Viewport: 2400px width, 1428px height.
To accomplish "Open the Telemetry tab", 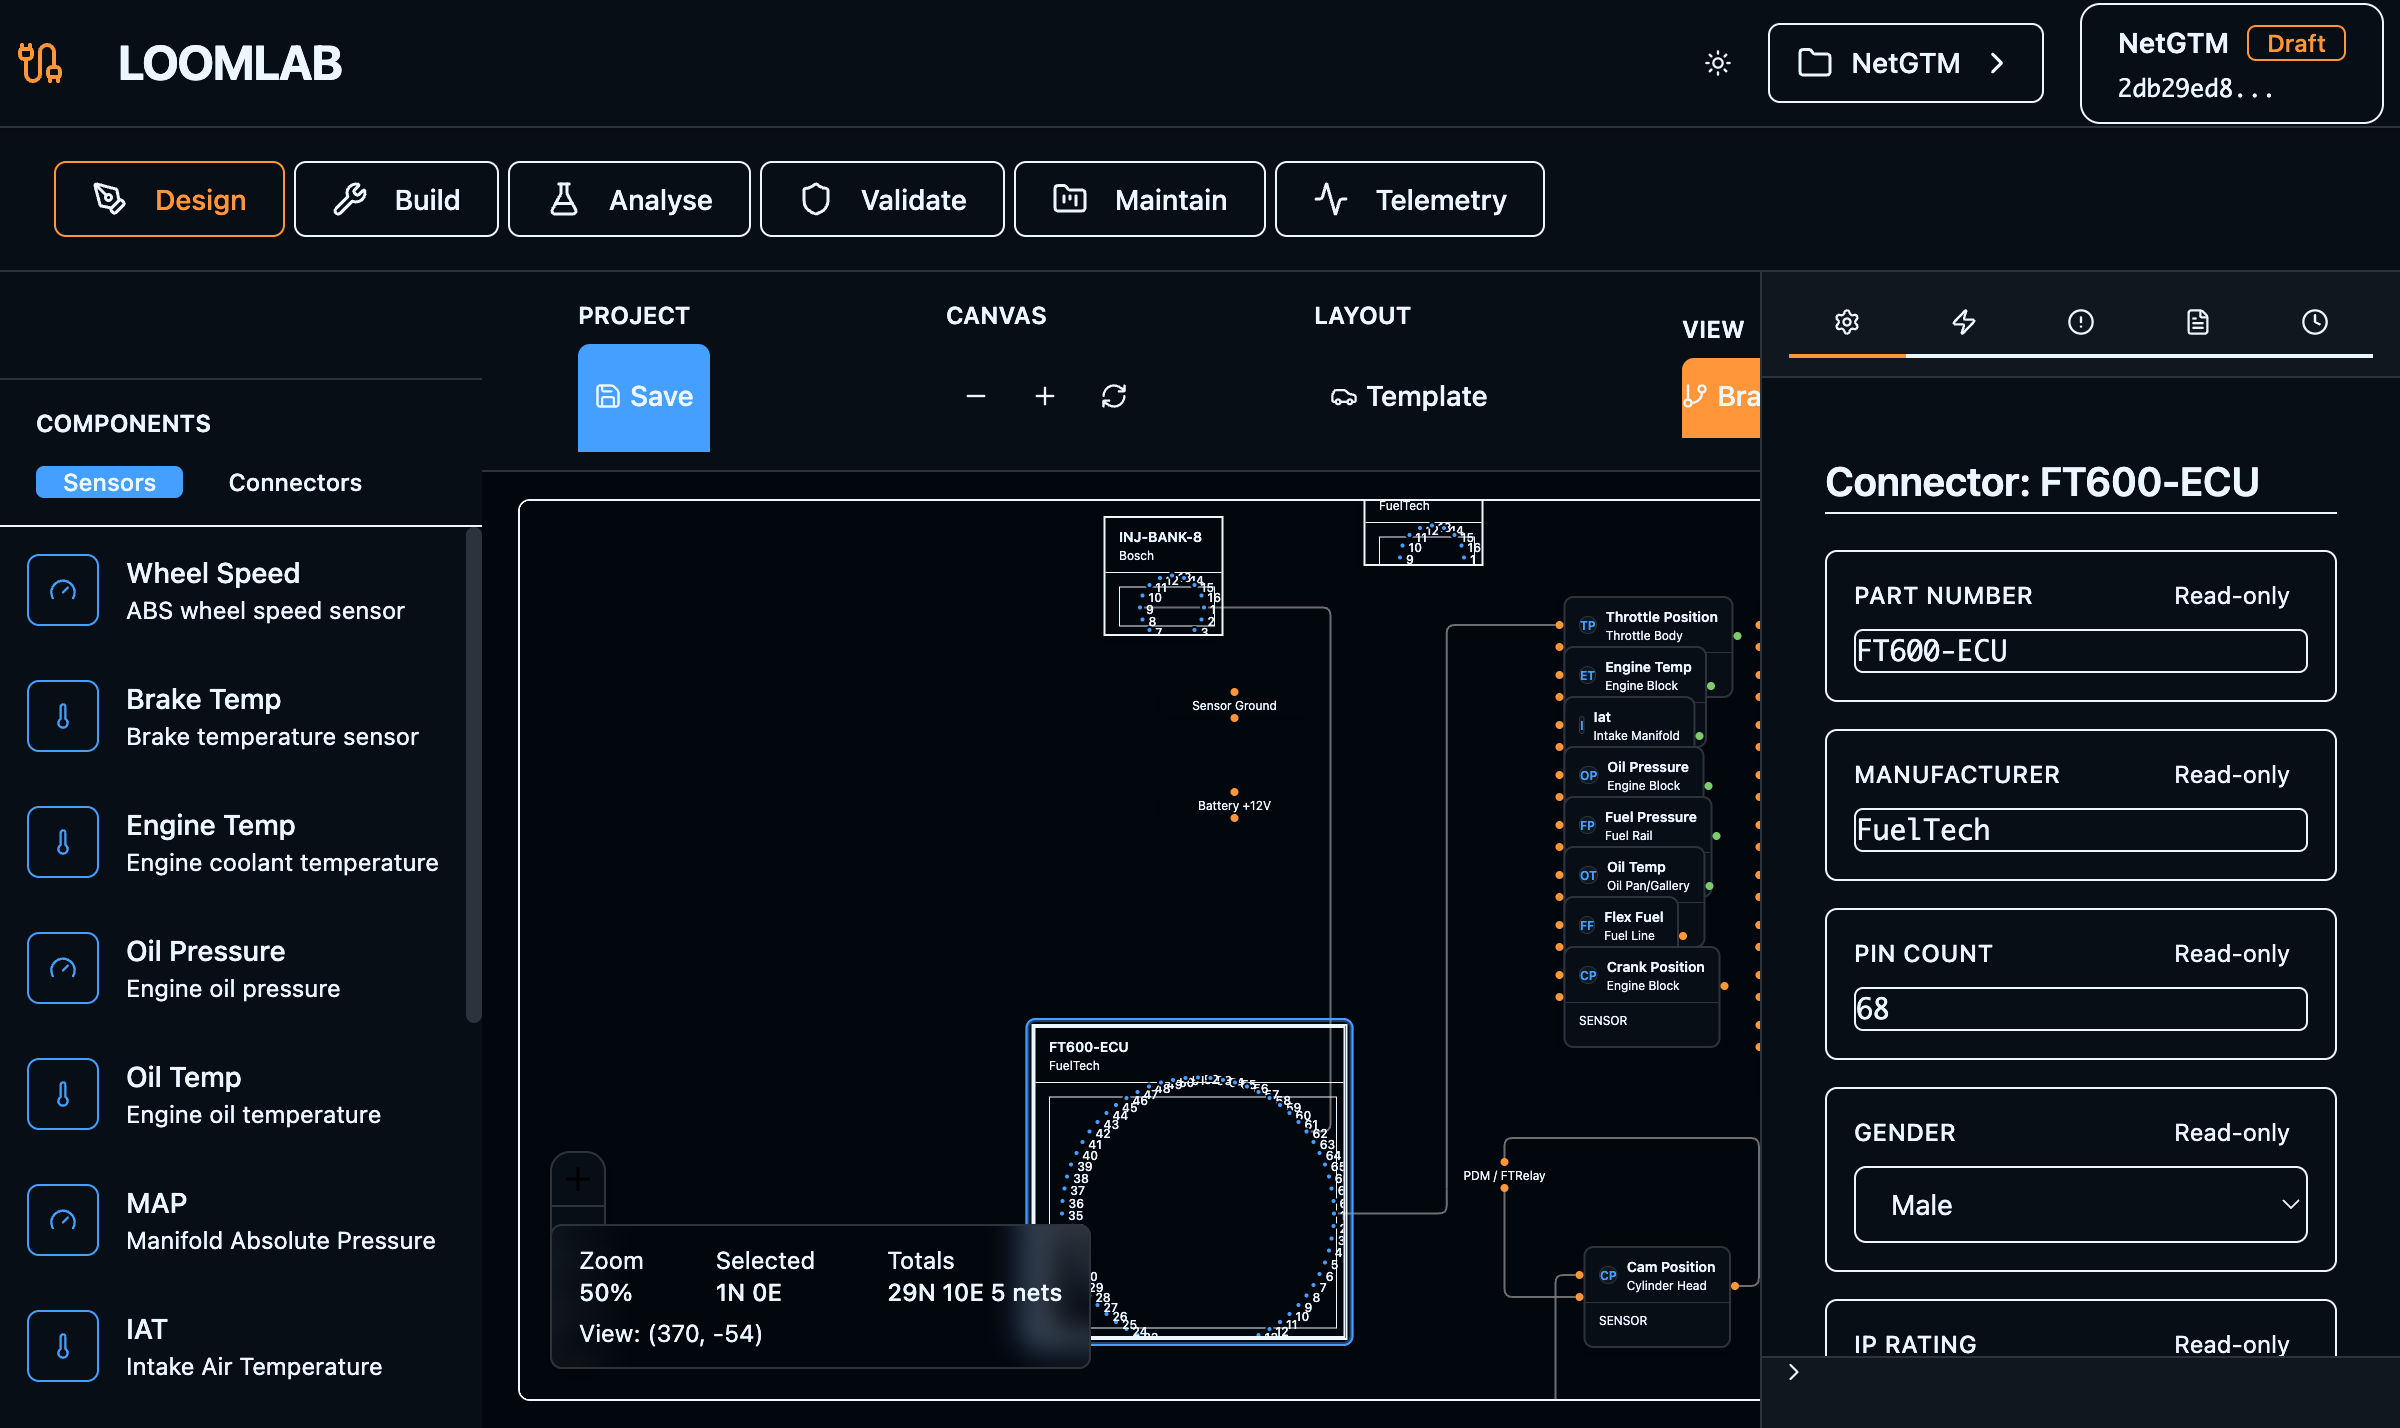I will [x=1409, y=199].
